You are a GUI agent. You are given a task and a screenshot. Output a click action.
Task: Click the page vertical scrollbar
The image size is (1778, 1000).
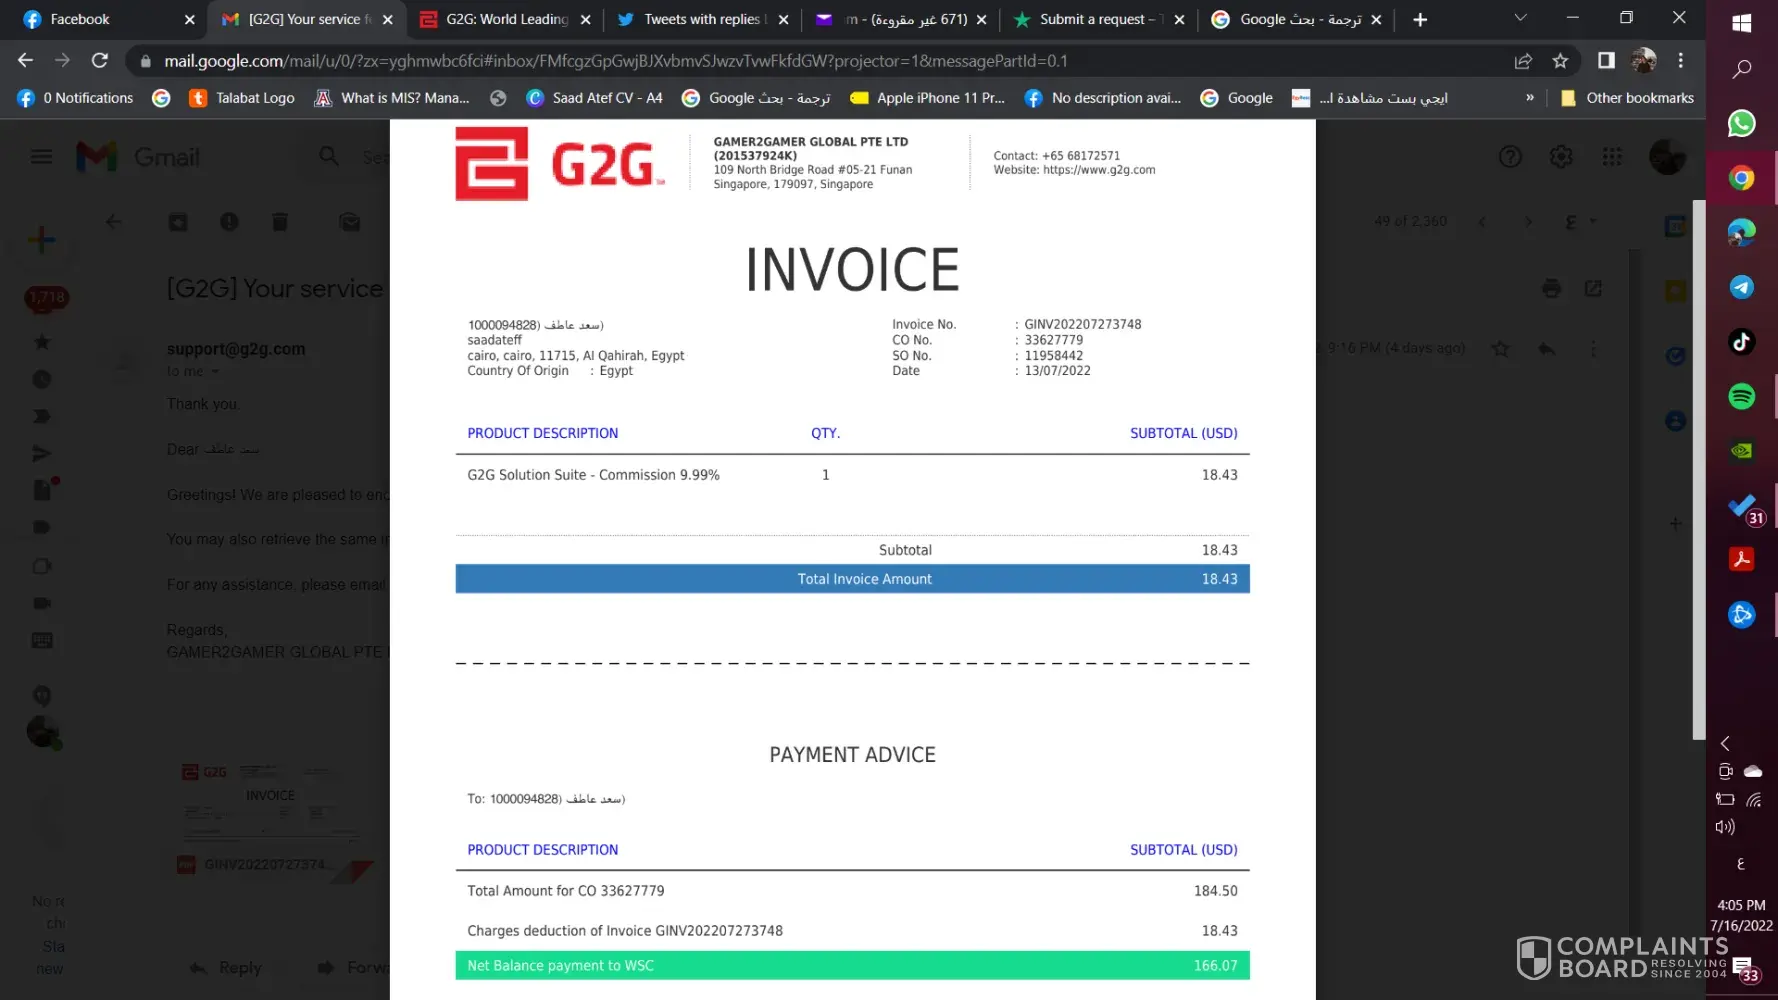click(1698, 470)
